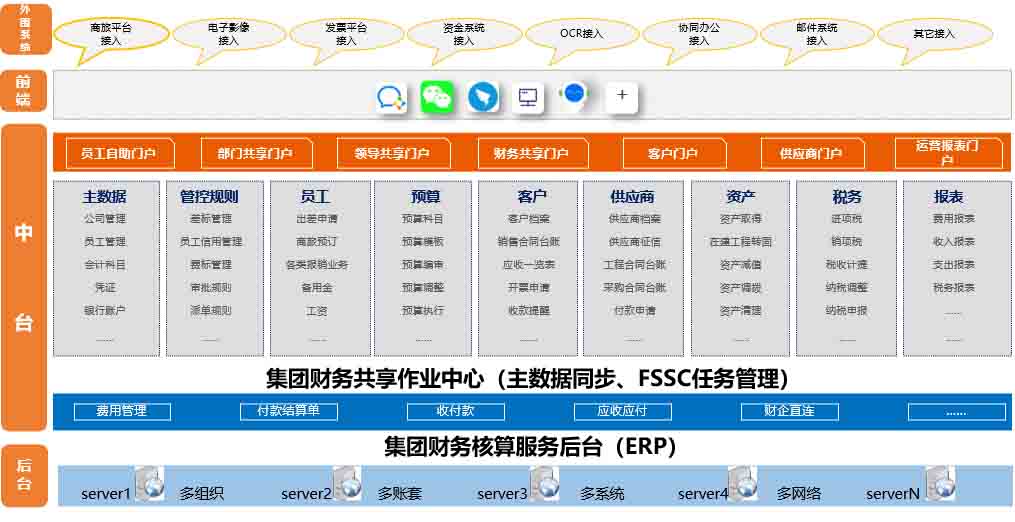Click the server1 icon
The height and width of the screenshot is (522, 1015).
click(151, 485)
